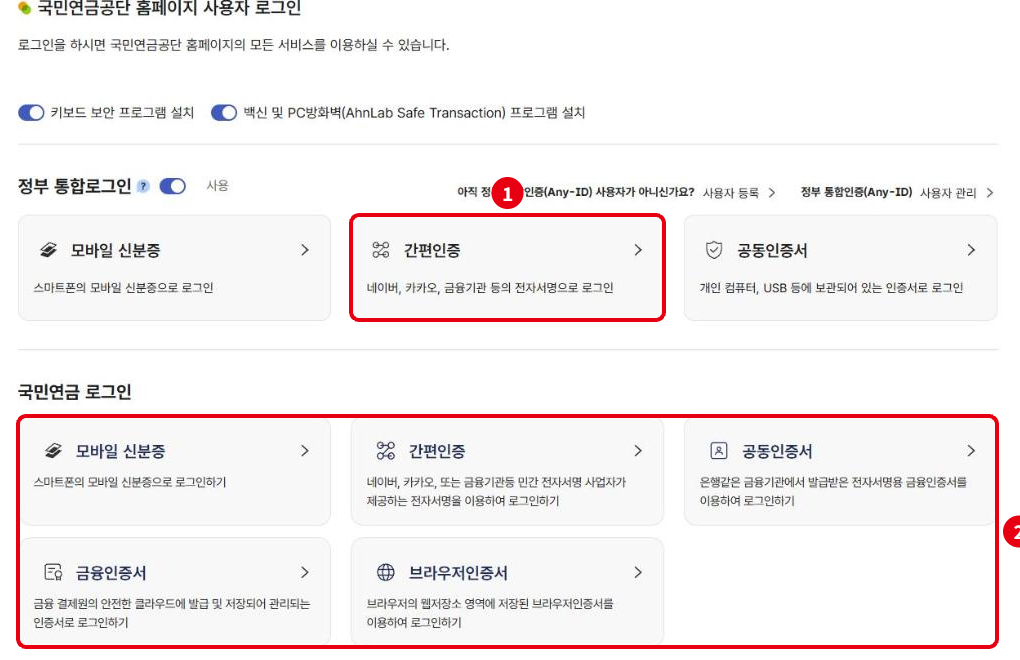Select 국민연금 로그인 간편인증 title
1020x660 pixels.
click(437, 451)
